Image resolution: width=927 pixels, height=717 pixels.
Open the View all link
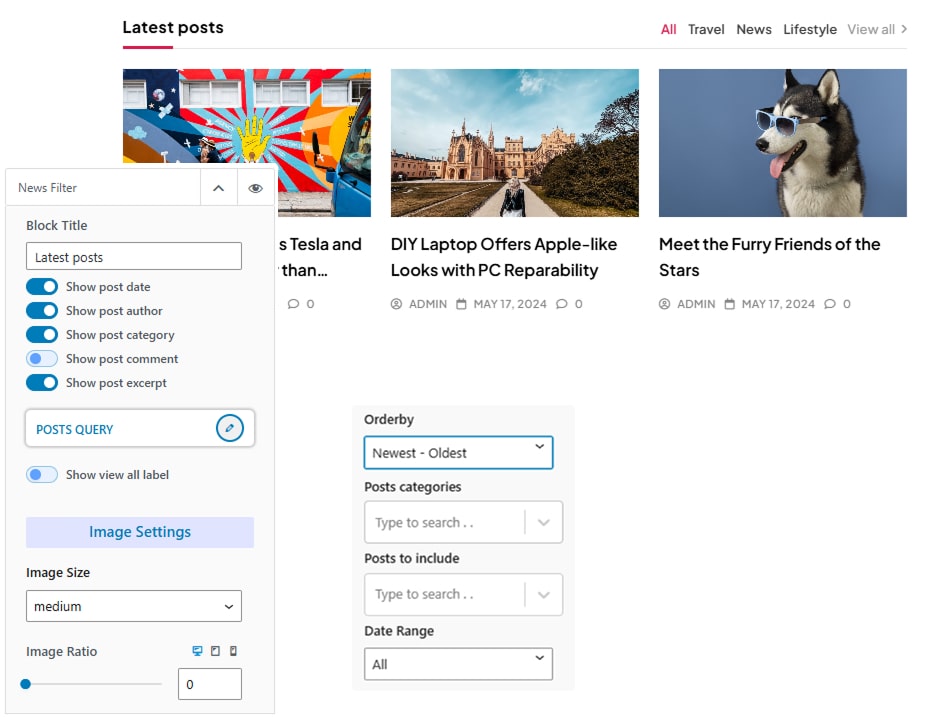[x=877, y=29]
